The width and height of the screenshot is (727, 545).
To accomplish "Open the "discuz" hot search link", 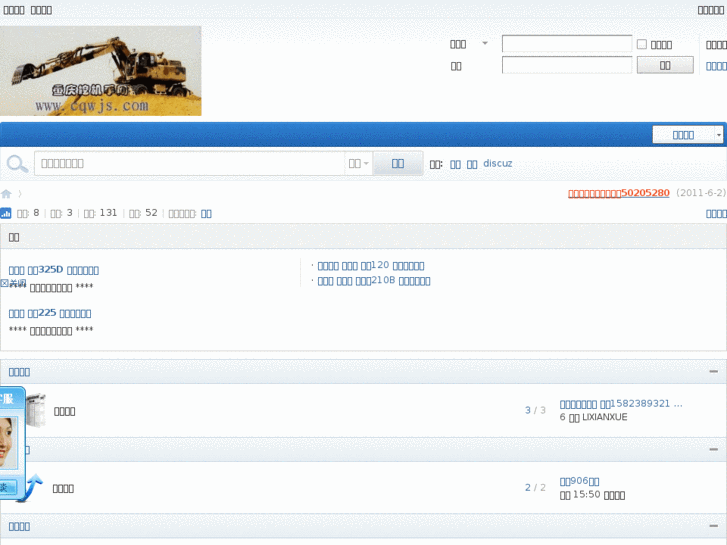I will tap(497, 163).
